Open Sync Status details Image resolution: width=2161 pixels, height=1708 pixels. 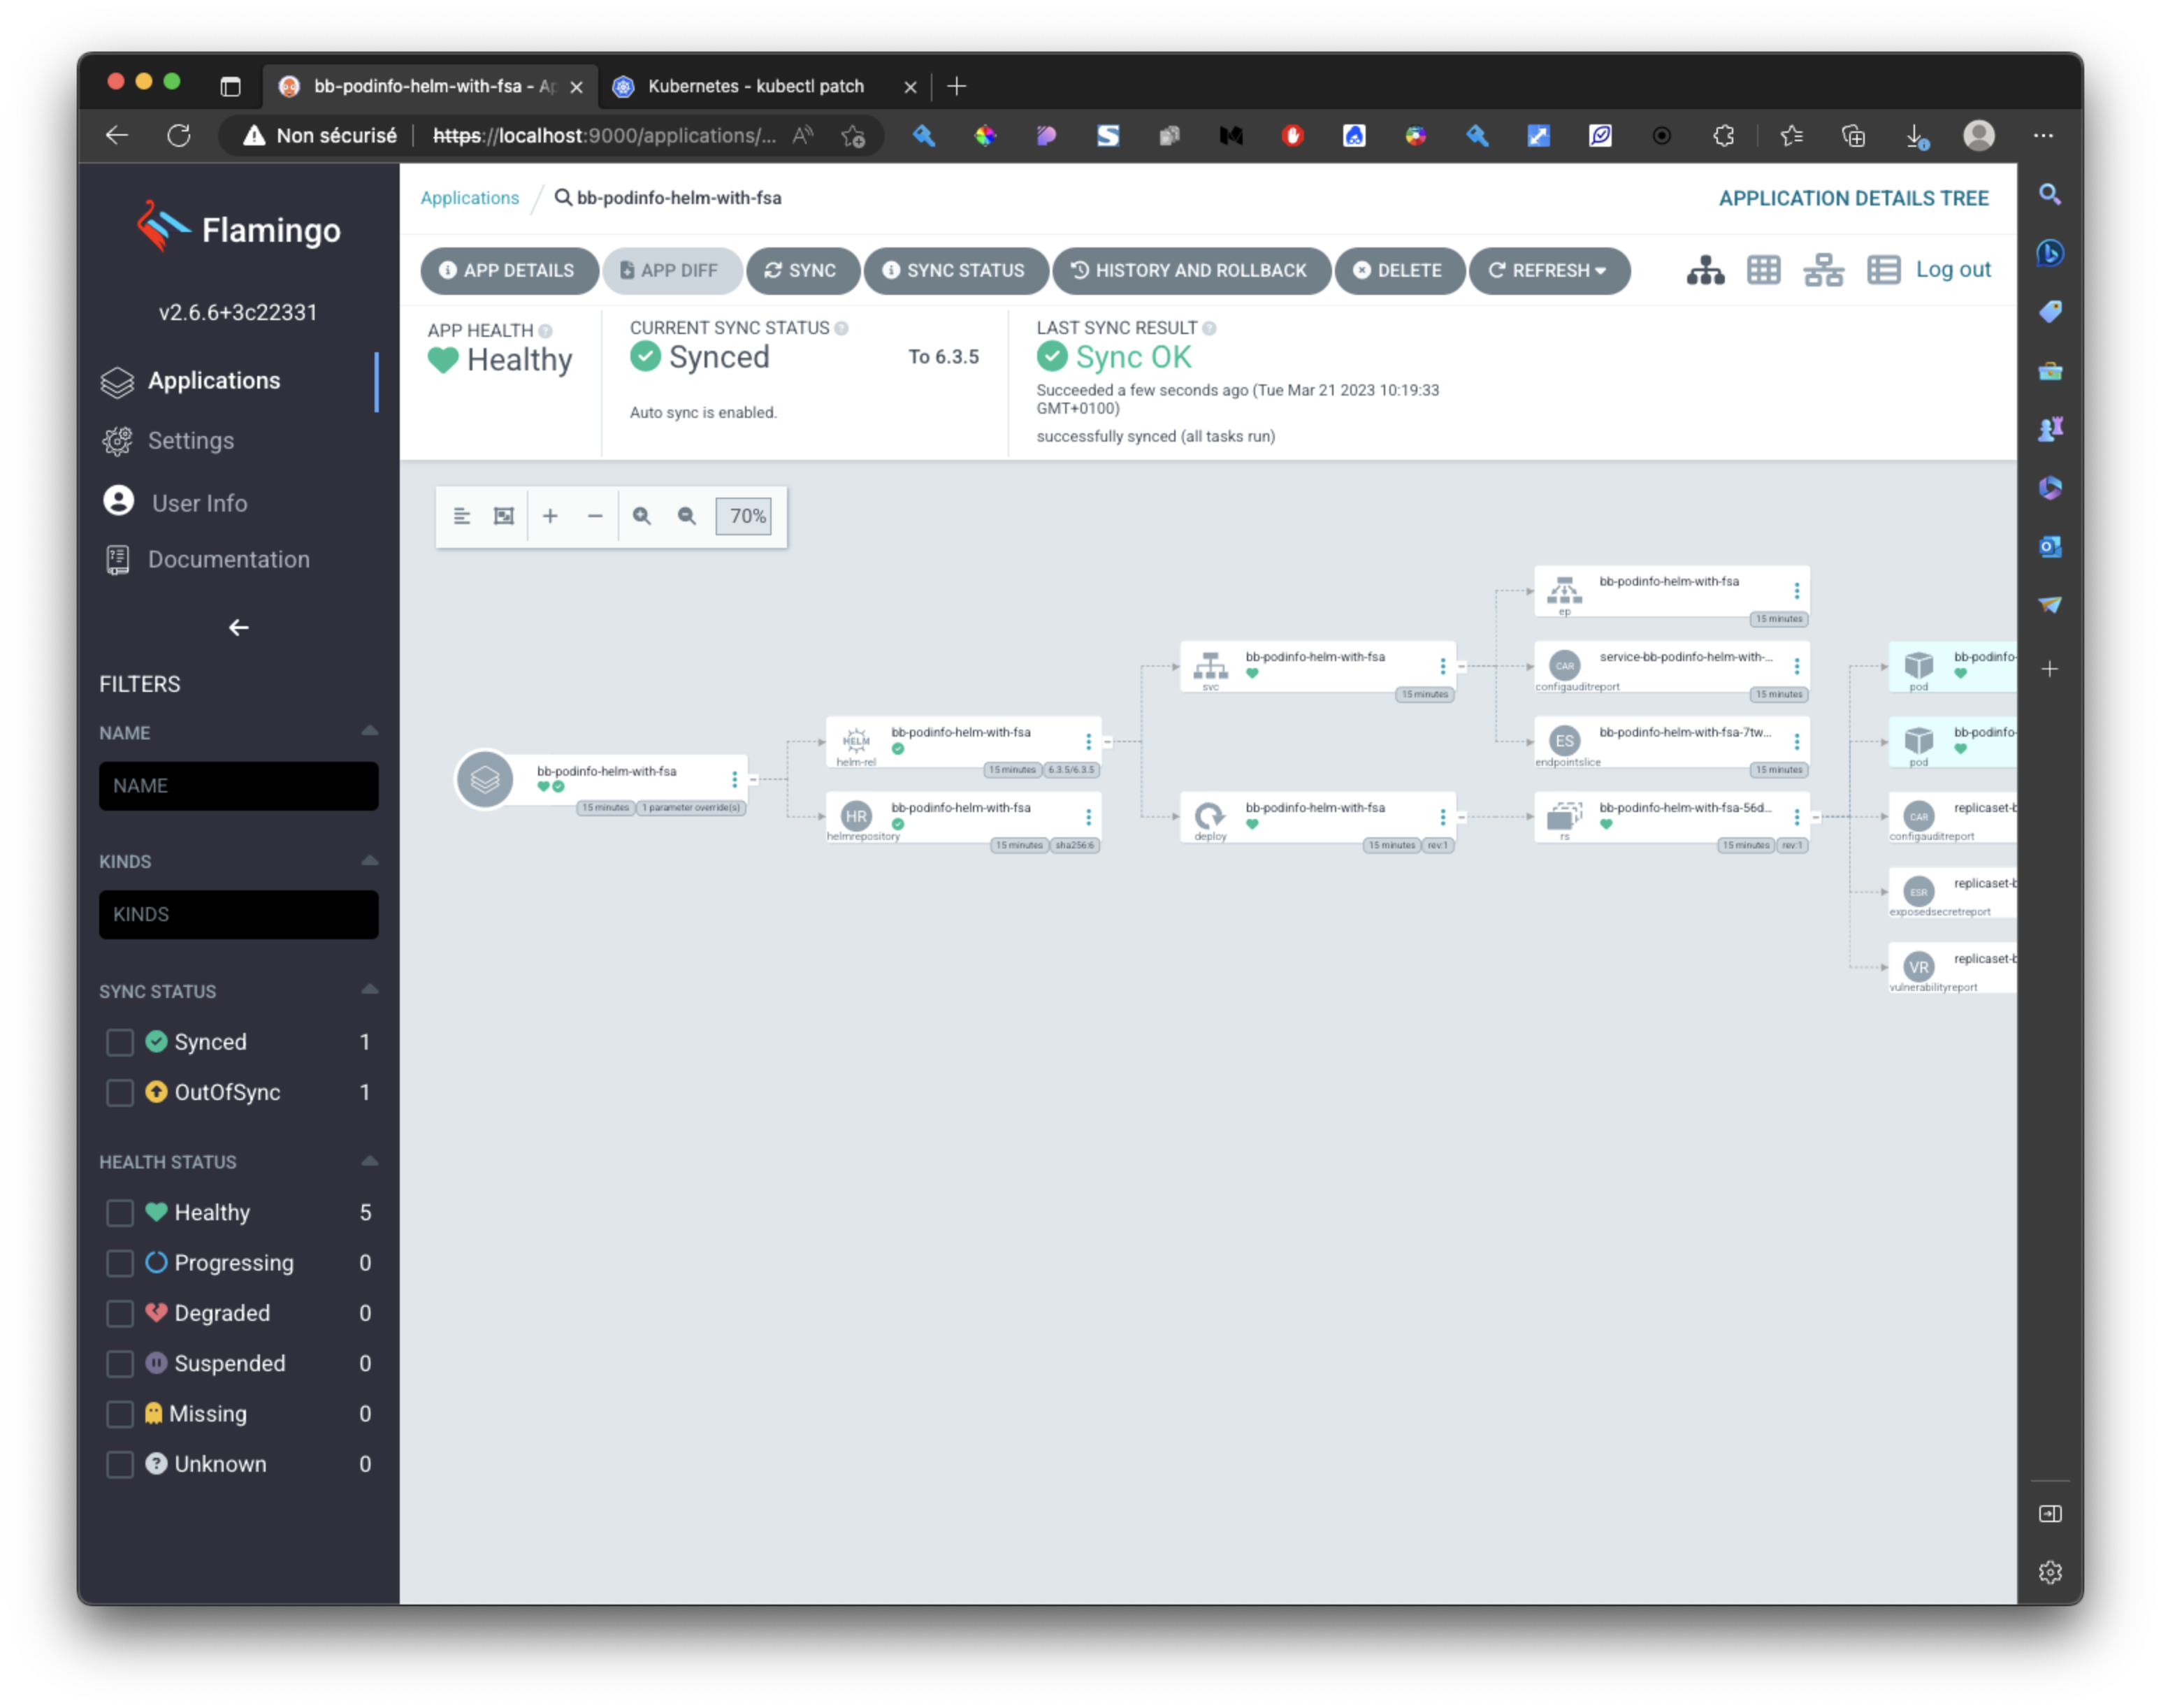(955, 270)
